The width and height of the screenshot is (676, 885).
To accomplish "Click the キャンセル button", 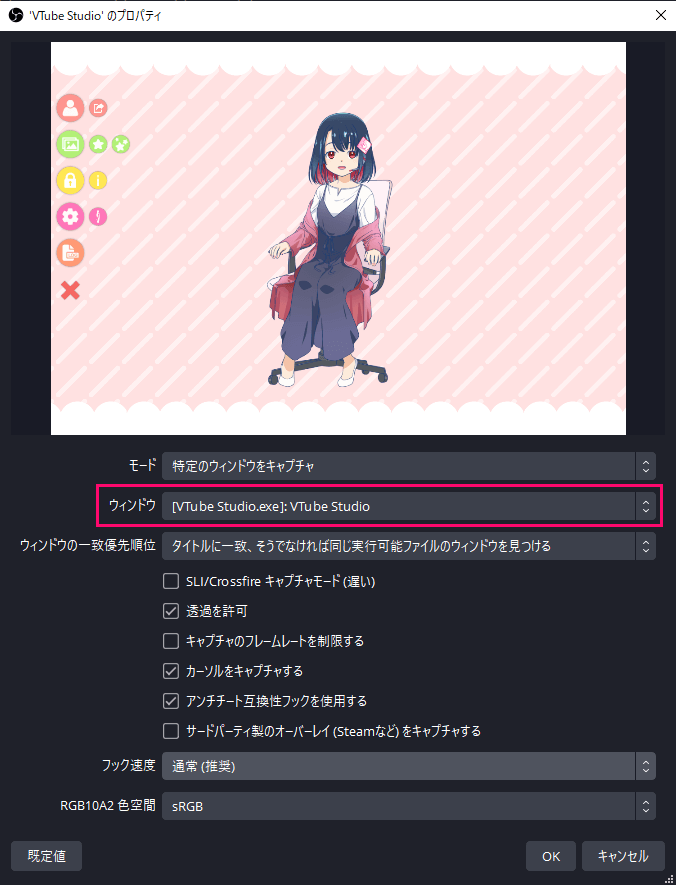I will click(623, 856).
